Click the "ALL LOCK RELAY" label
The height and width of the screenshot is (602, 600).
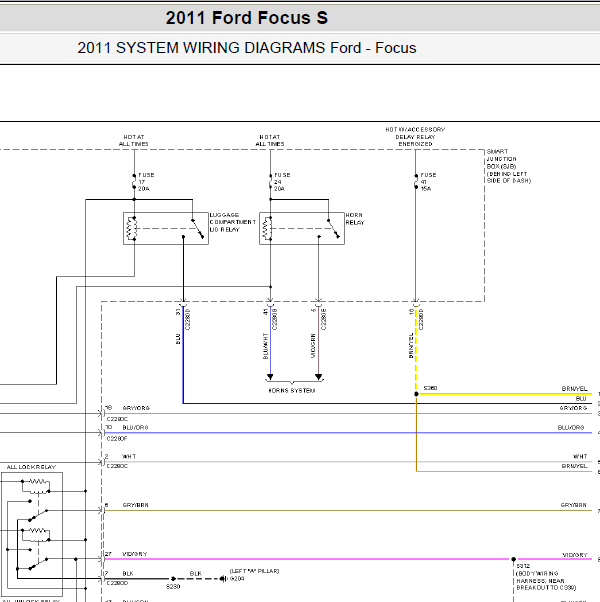pyautogui.click(x=31, y=467)
